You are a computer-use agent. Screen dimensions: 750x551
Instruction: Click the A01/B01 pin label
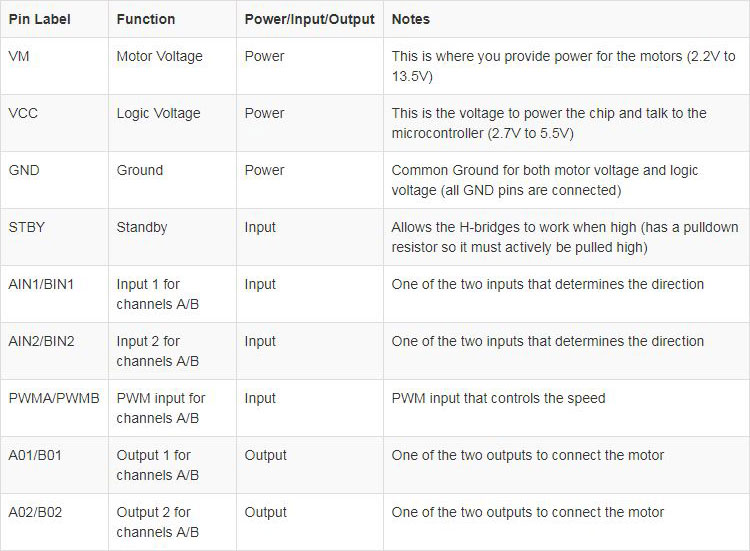[x=35, y=455]
